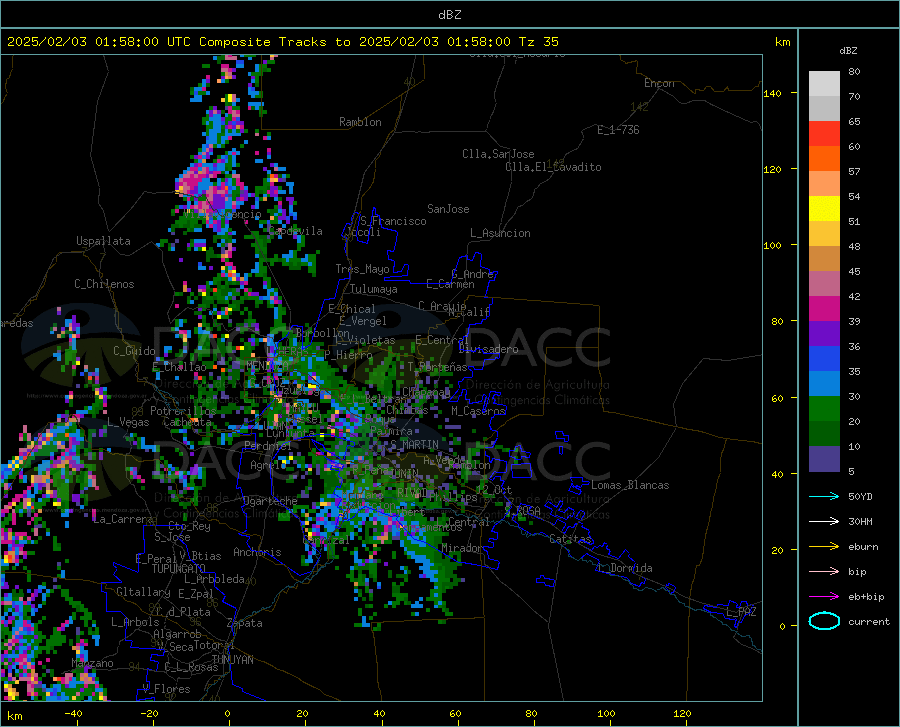Click the 'V_Flores' map label
The height and width of the screenshot is (727, 900).
point(166,689)
